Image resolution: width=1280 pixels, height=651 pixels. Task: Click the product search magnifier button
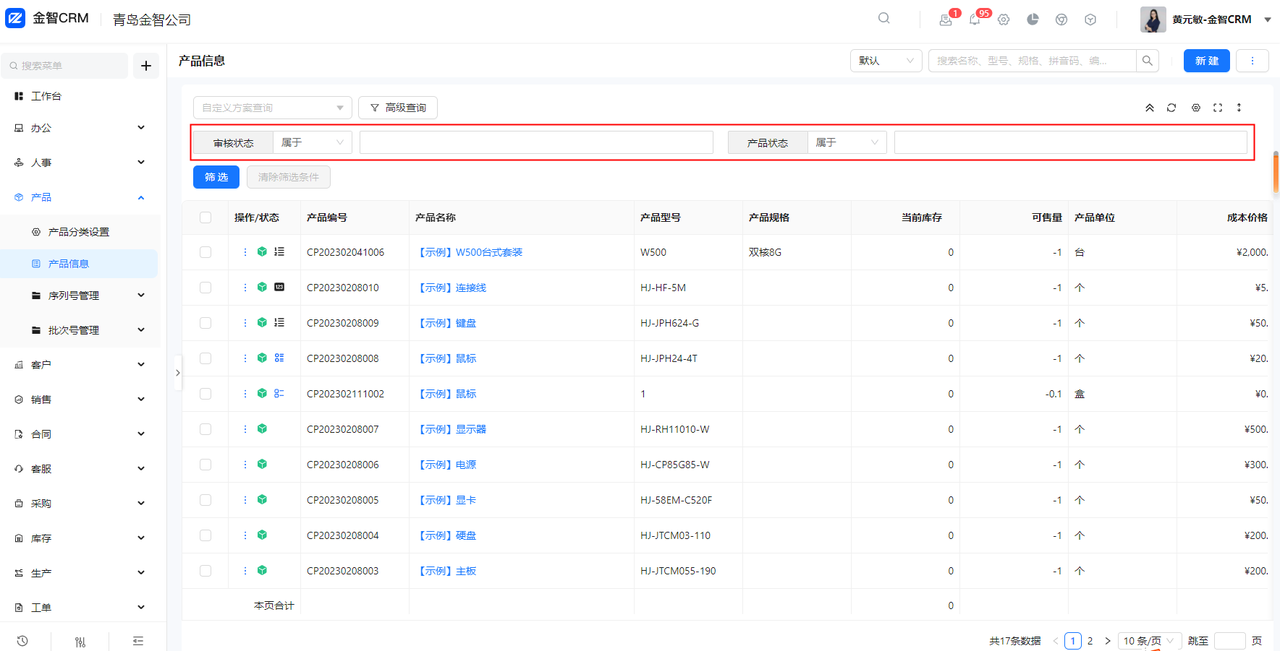click(1149, 60)
